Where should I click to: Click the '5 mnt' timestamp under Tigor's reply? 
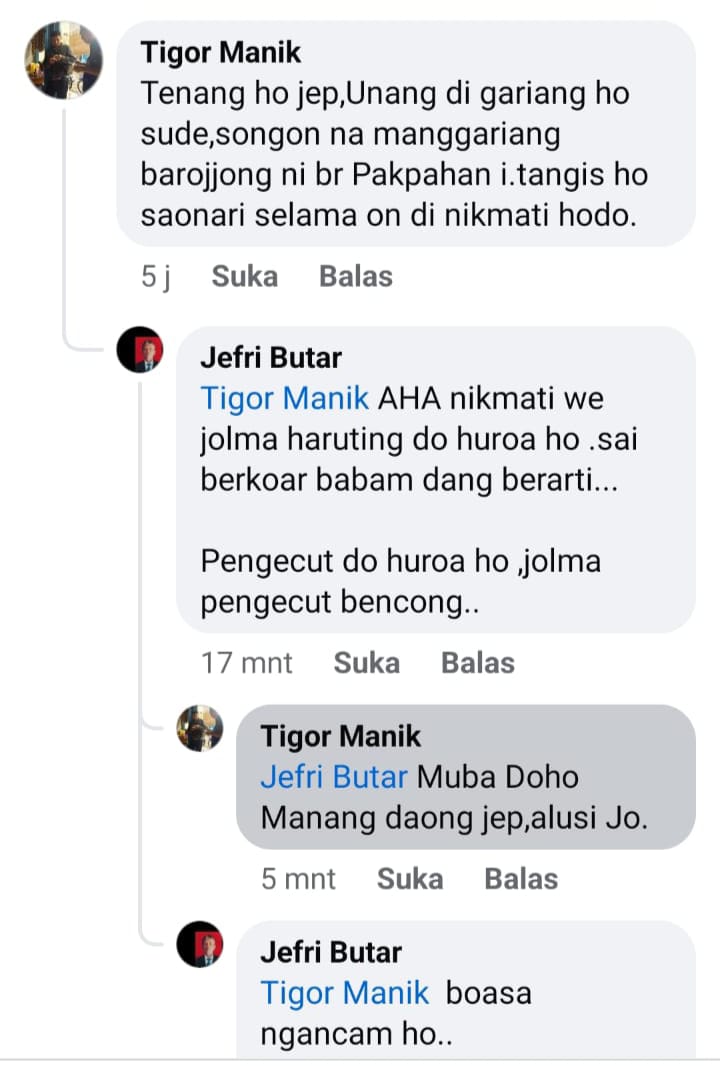click(298, 879)
